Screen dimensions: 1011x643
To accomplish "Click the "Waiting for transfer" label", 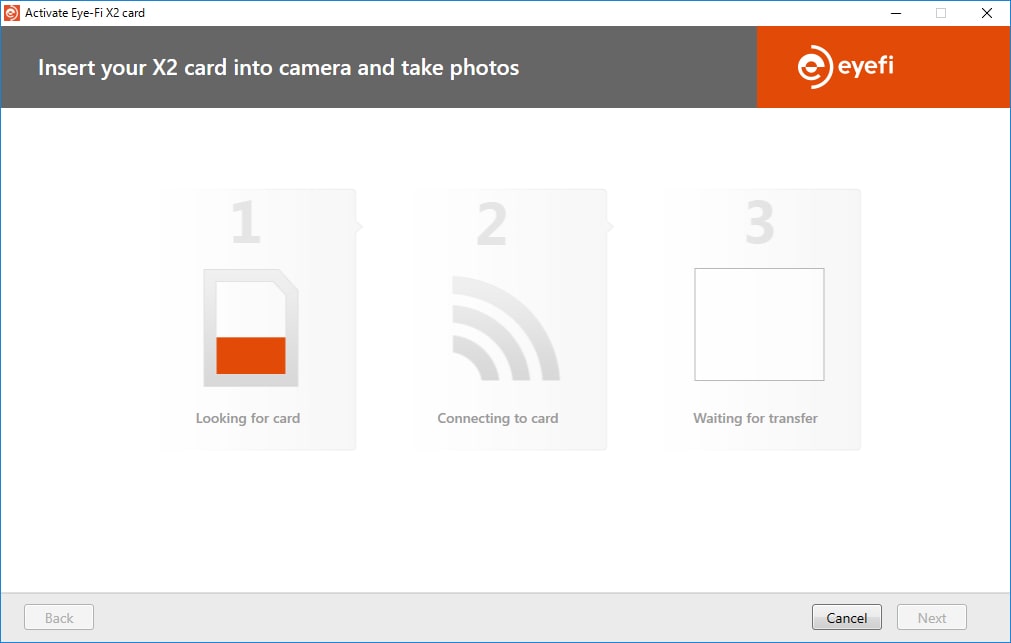I will click(755, 418).
